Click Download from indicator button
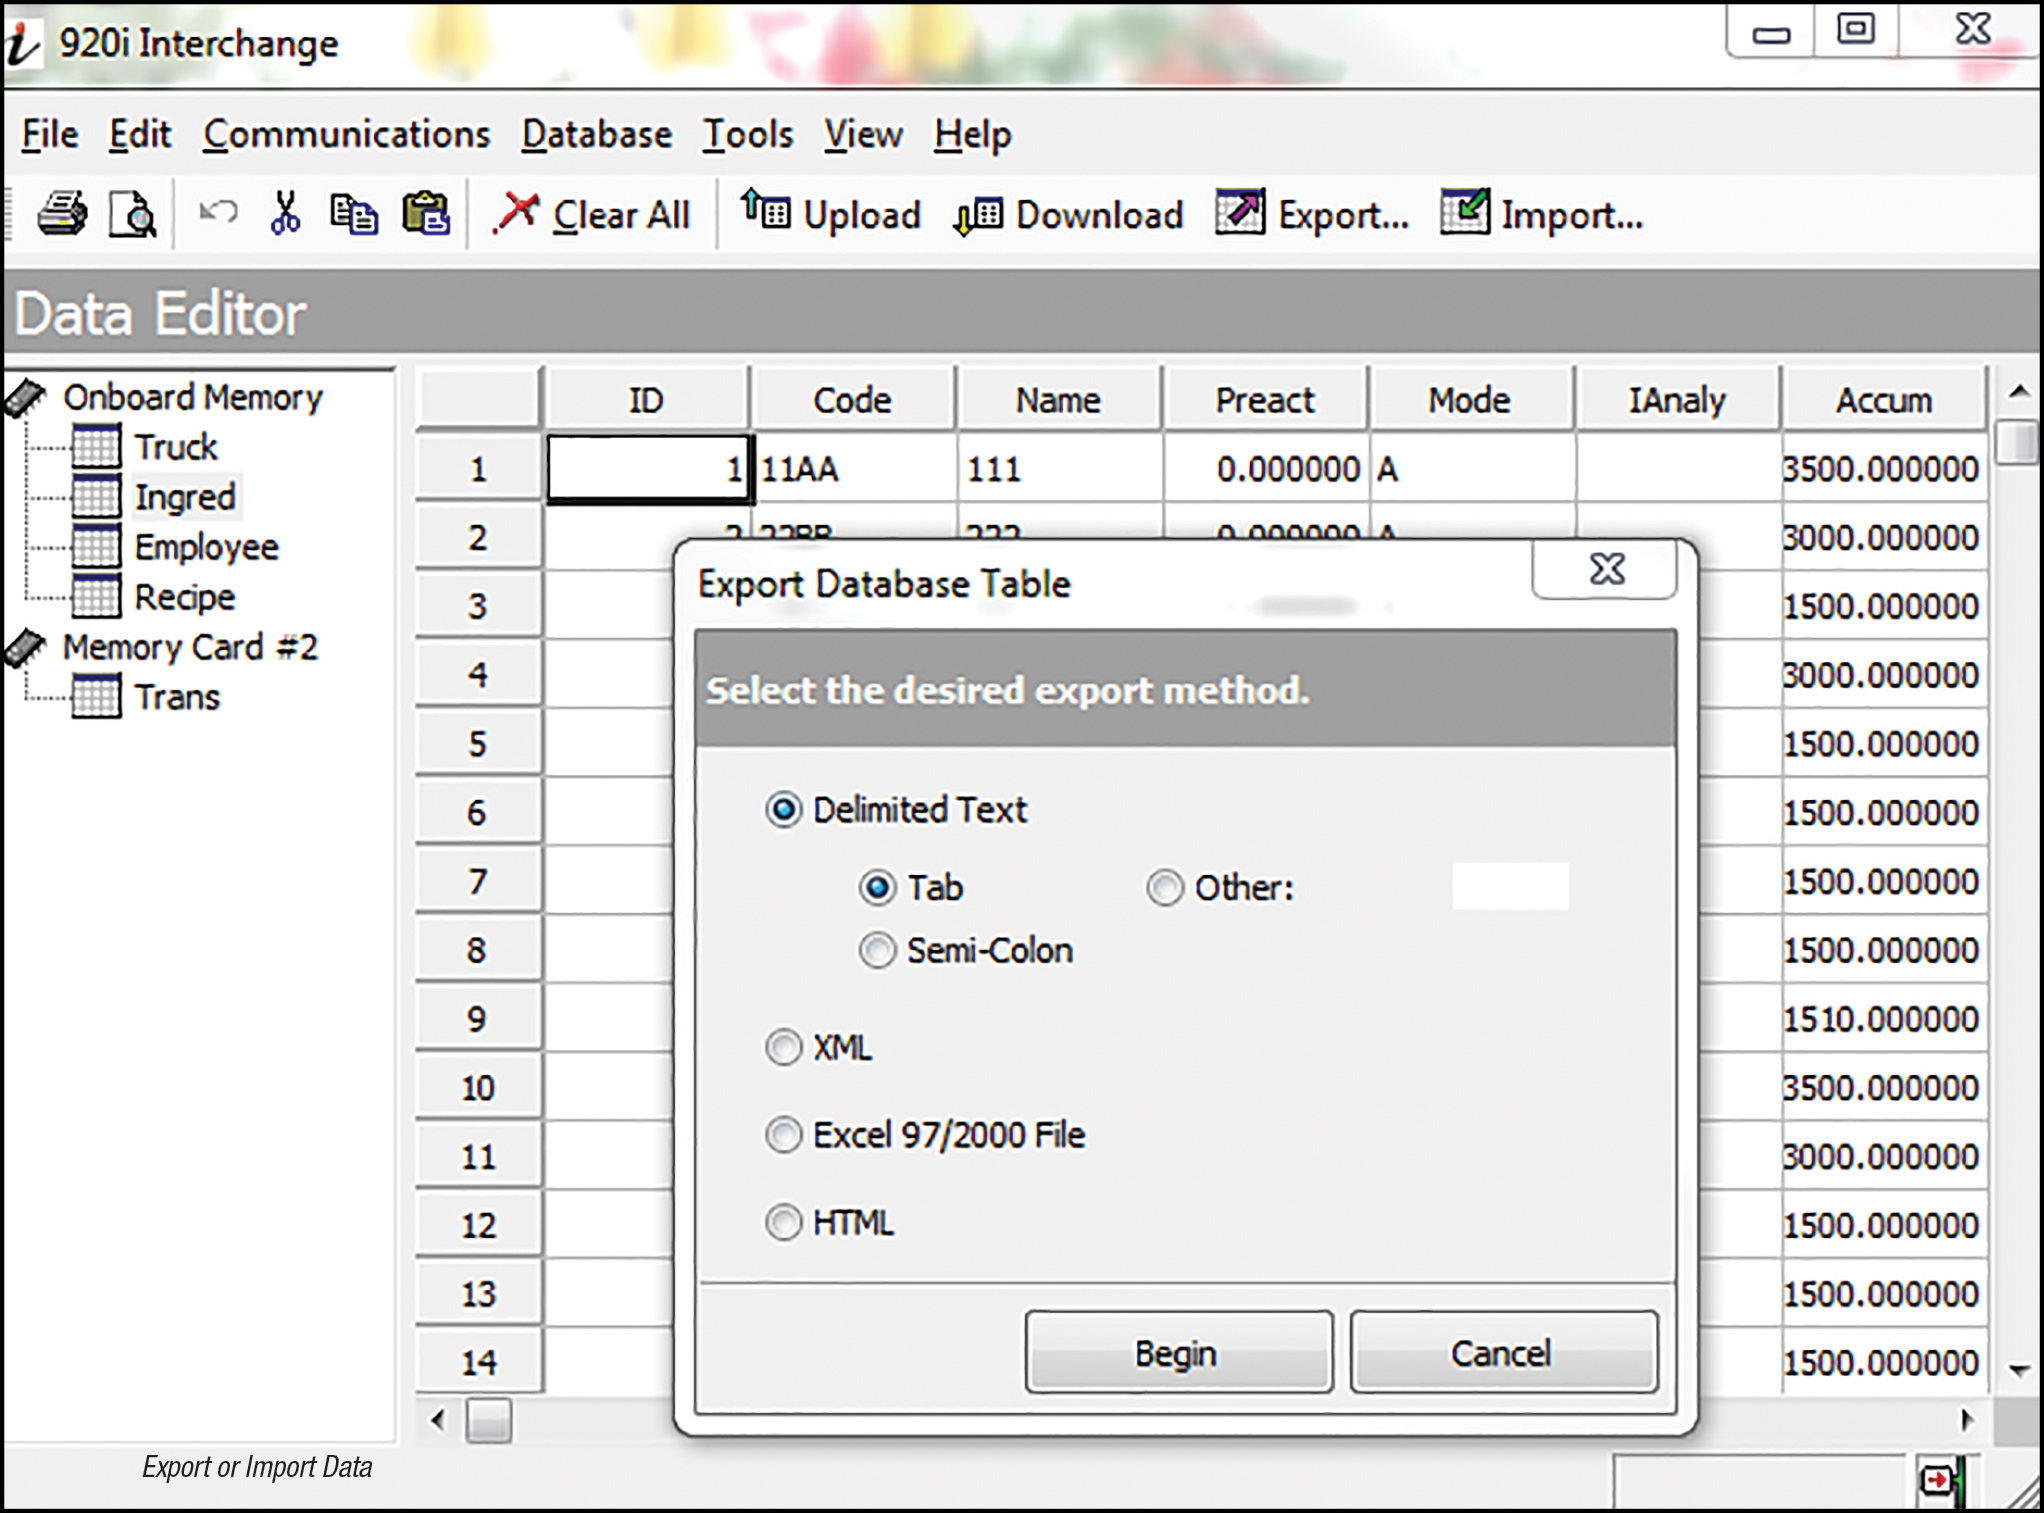 (1069, 215)
